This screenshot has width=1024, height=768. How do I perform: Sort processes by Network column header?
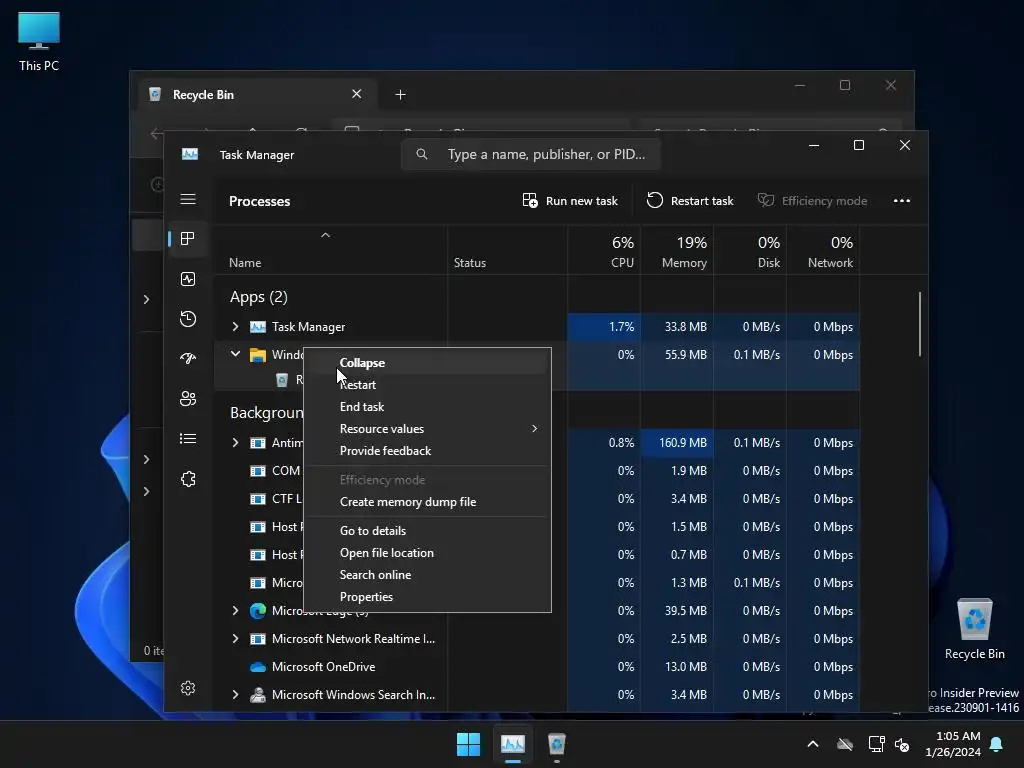click(x=824, y=251)
